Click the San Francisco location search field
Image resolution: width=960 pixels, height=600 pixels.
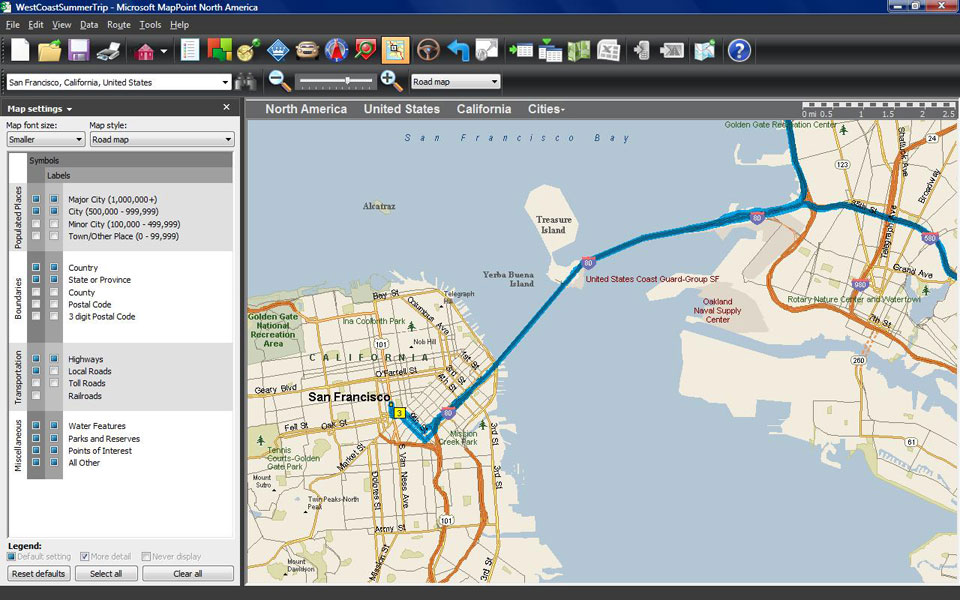point(115,81)
